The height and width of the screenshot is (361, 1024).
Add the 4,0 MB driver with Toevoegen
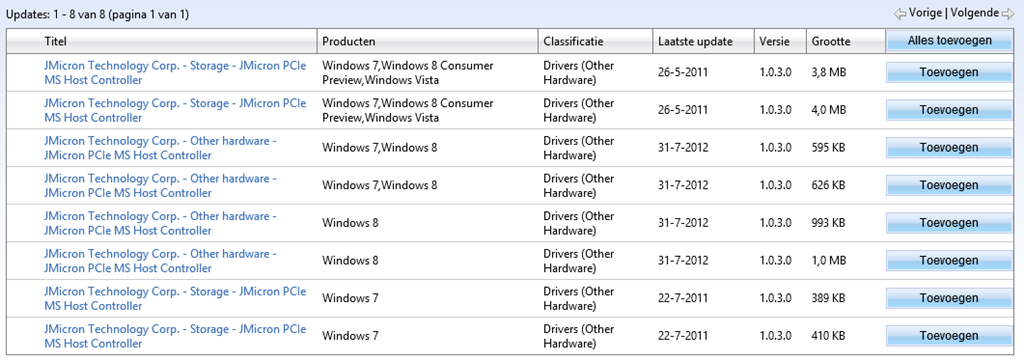coord(950,110)
